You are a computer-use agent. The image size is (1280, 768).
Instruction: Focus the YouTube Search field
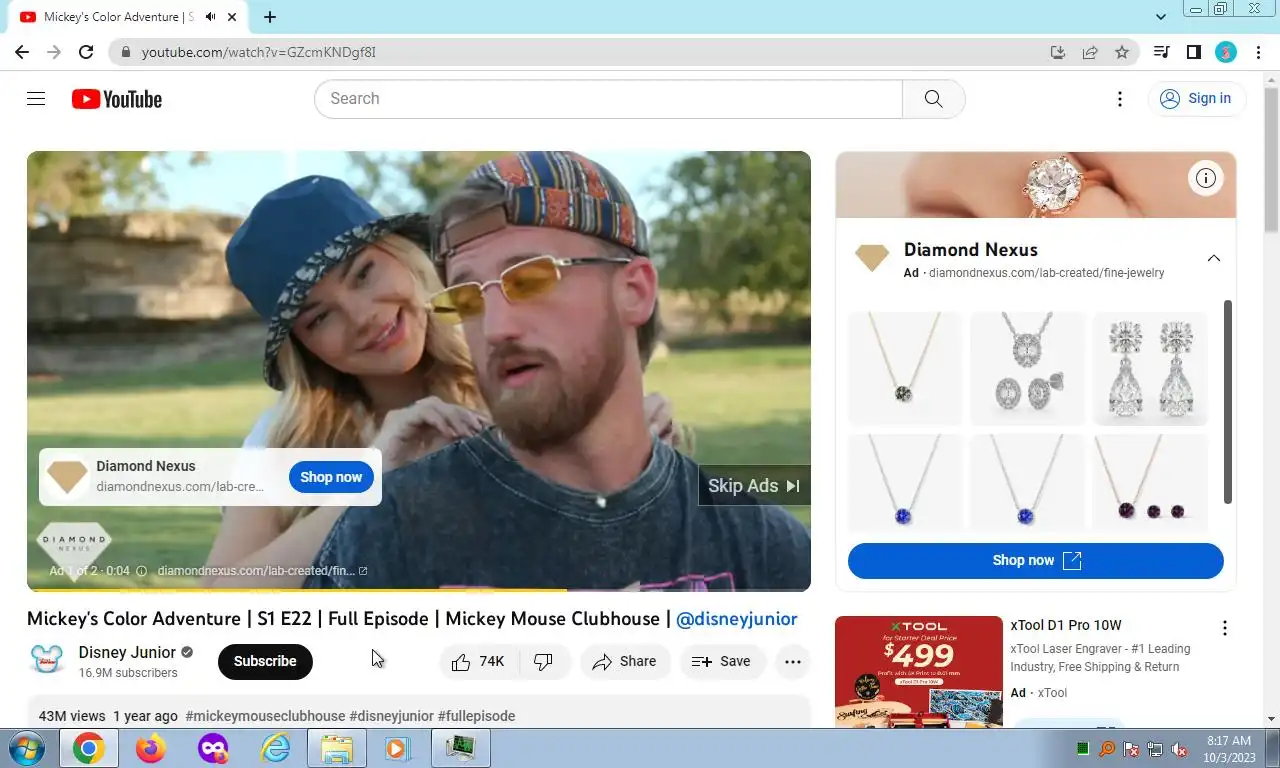pos(608,98)
